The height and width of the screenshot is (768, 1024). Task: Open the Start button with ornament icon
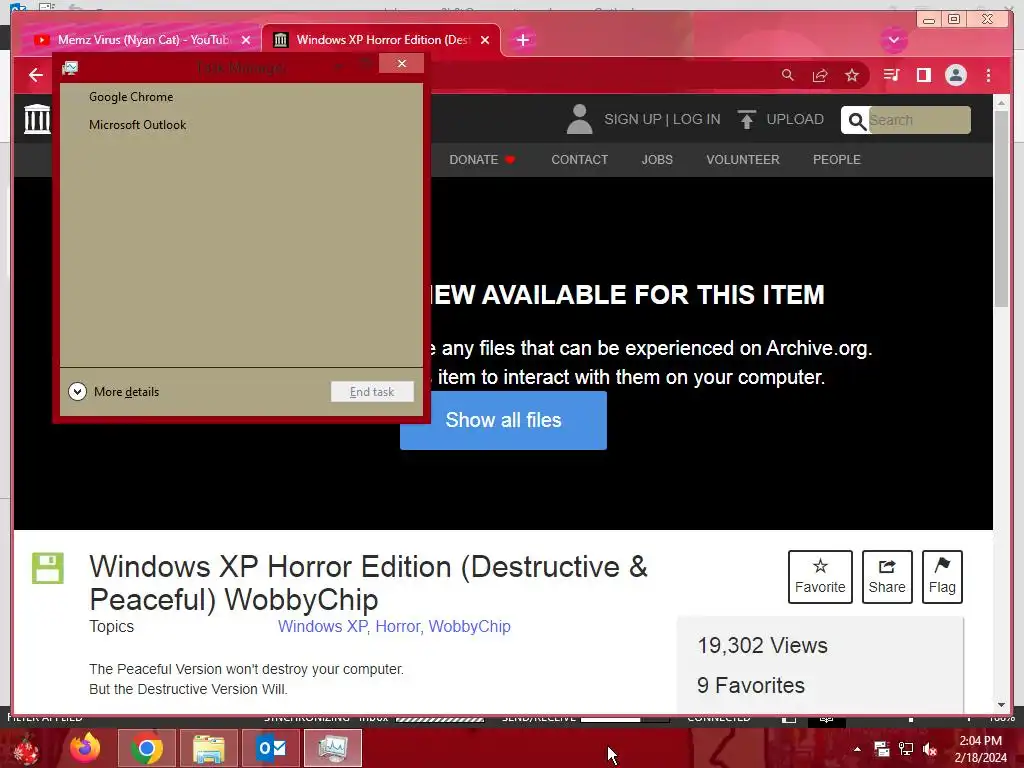(25, 749)
